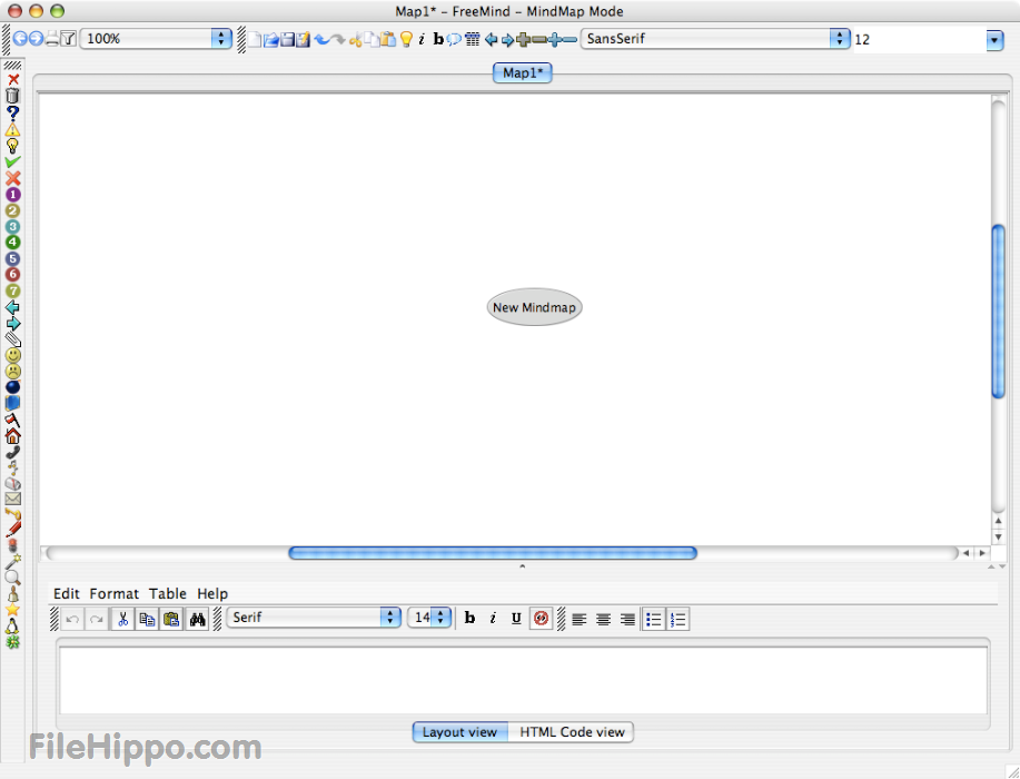Add the yellow warning triangle icon
Screen dimensions: 1020x779
click(x=12, y=129)
